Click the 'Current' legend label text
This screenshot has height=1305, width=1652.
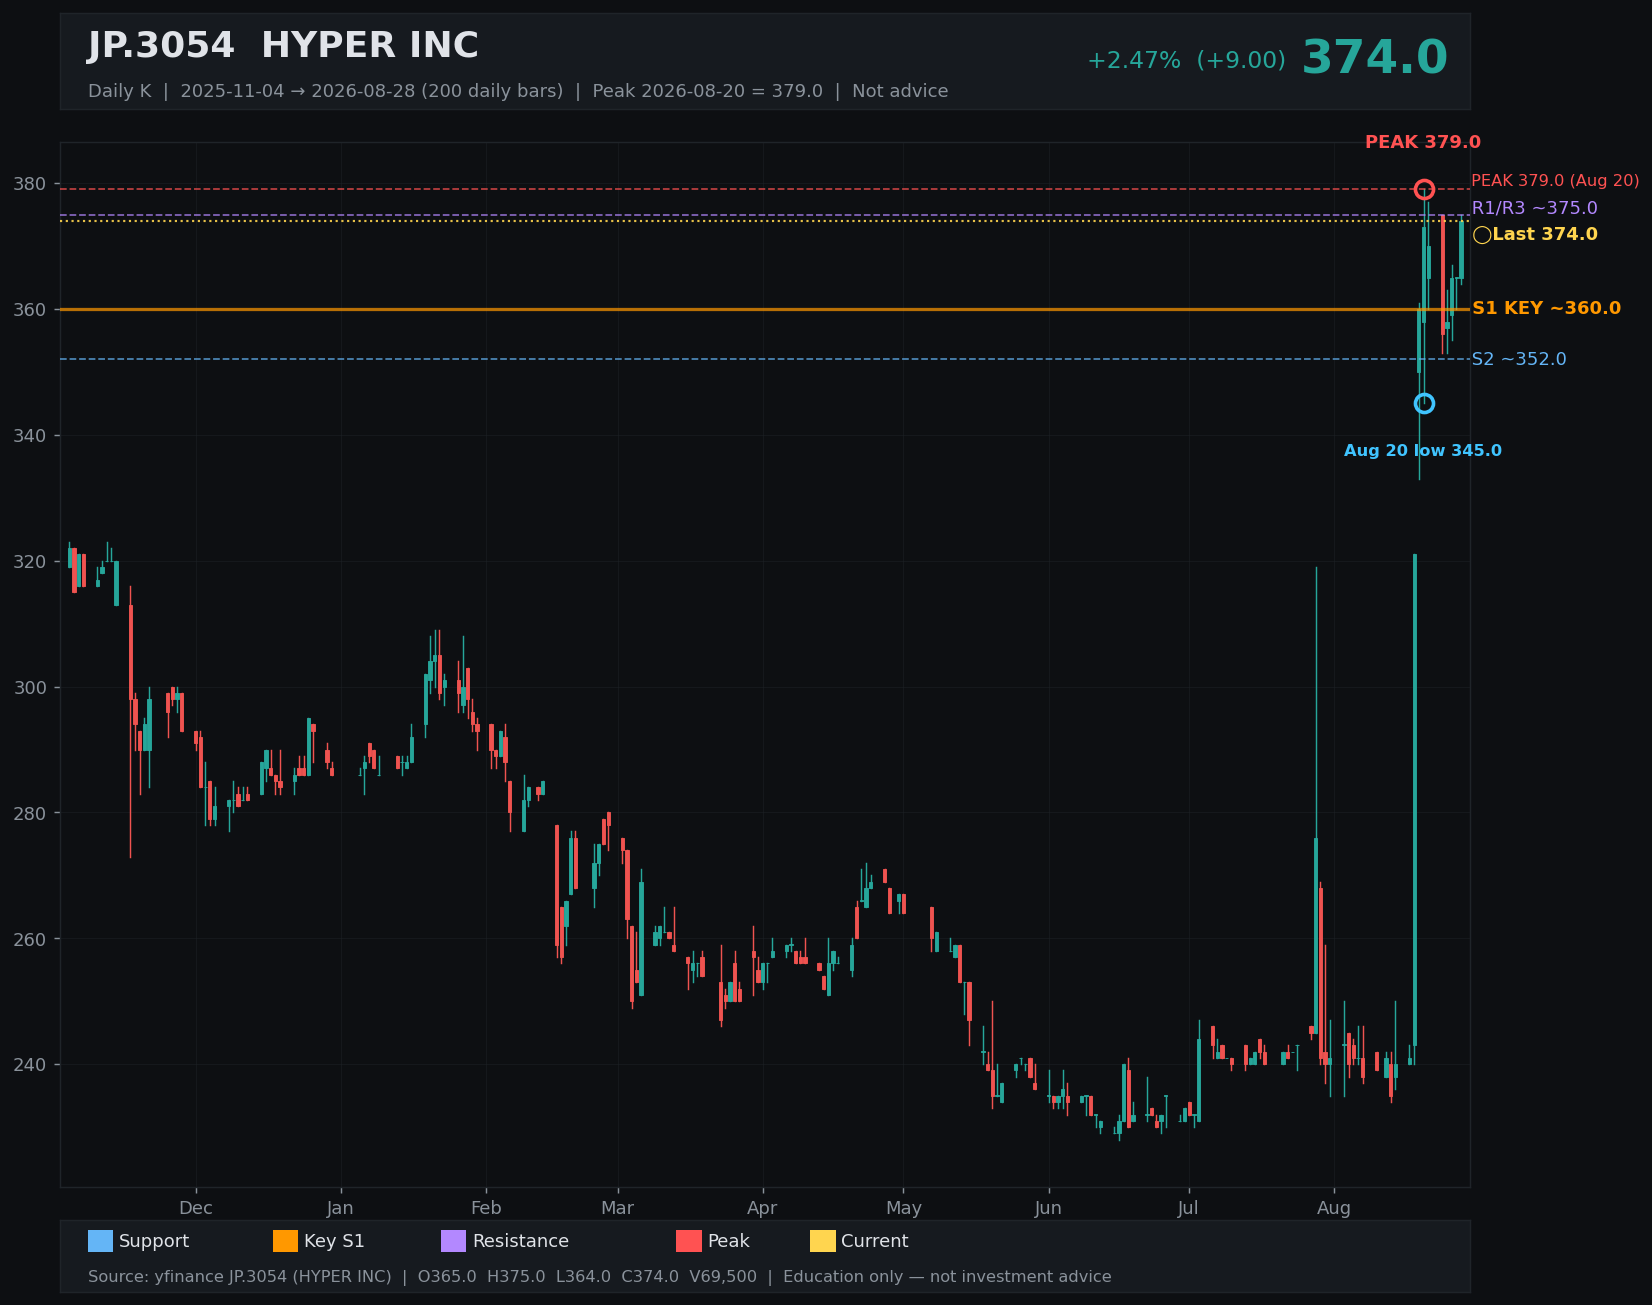[x=875, y=1241]
